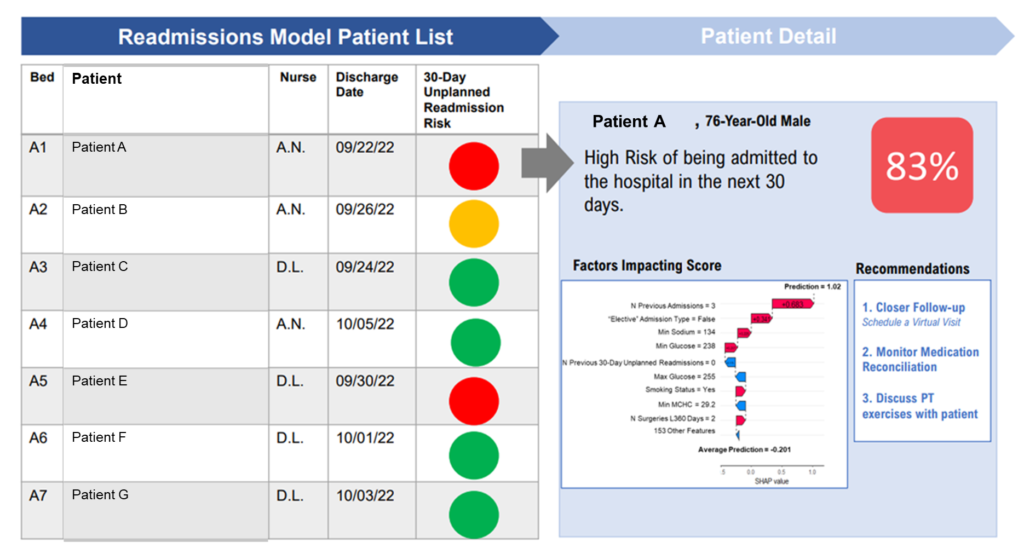
Task: Open the Closer Follow-up recommendation
Action: (913, 308)
